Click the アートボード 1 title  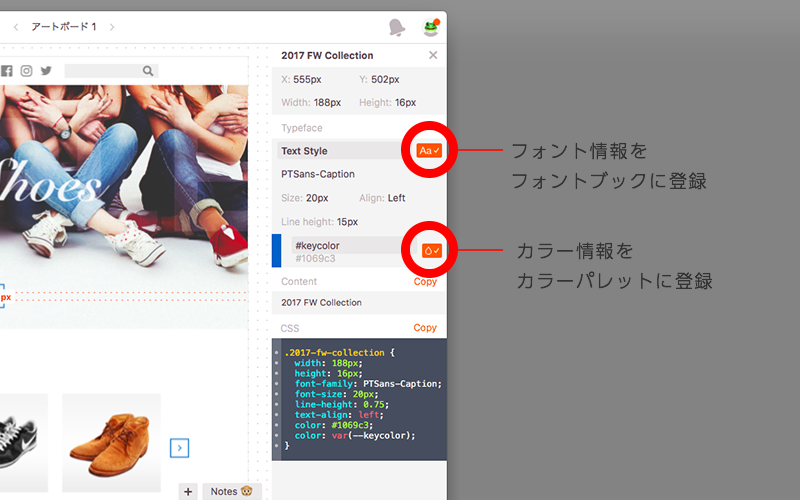pyautogui.click(x=64, y=27)
